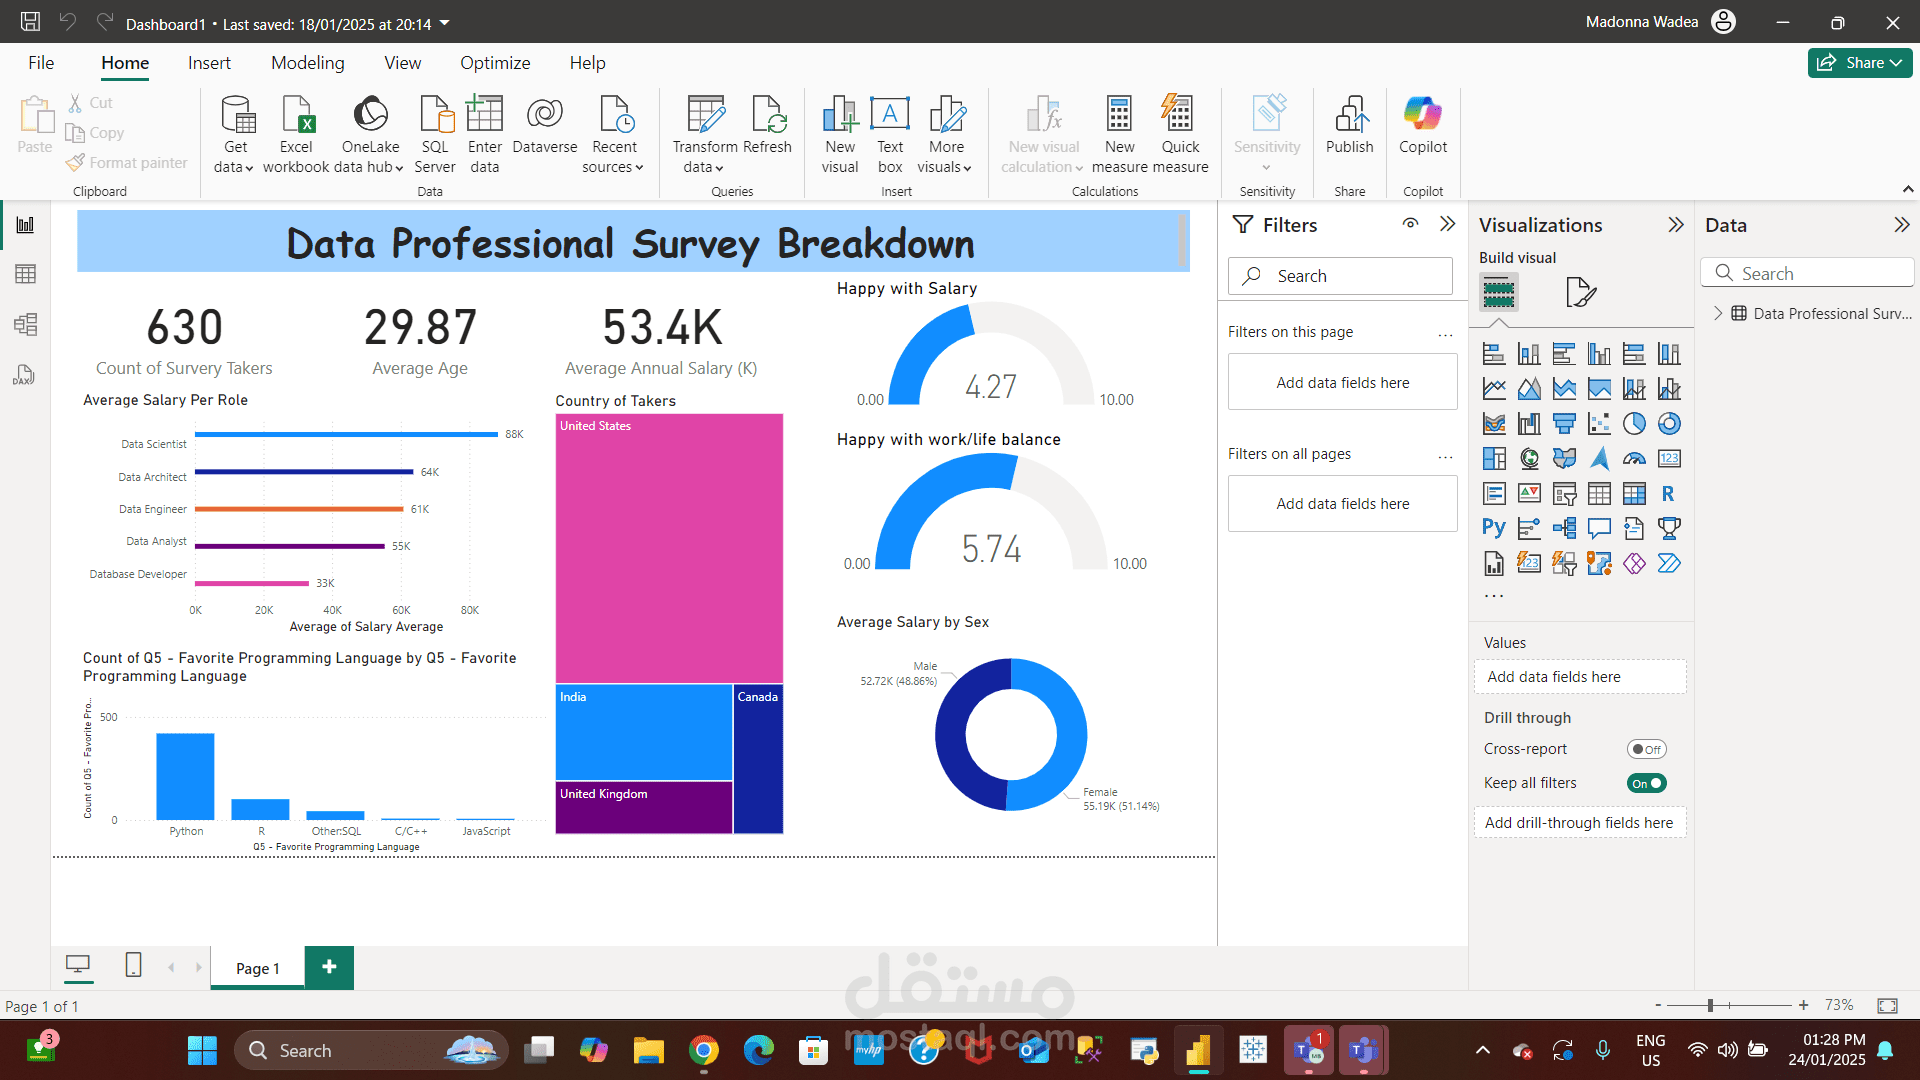Choose the Funnel visual

[x=1564, y=424]
